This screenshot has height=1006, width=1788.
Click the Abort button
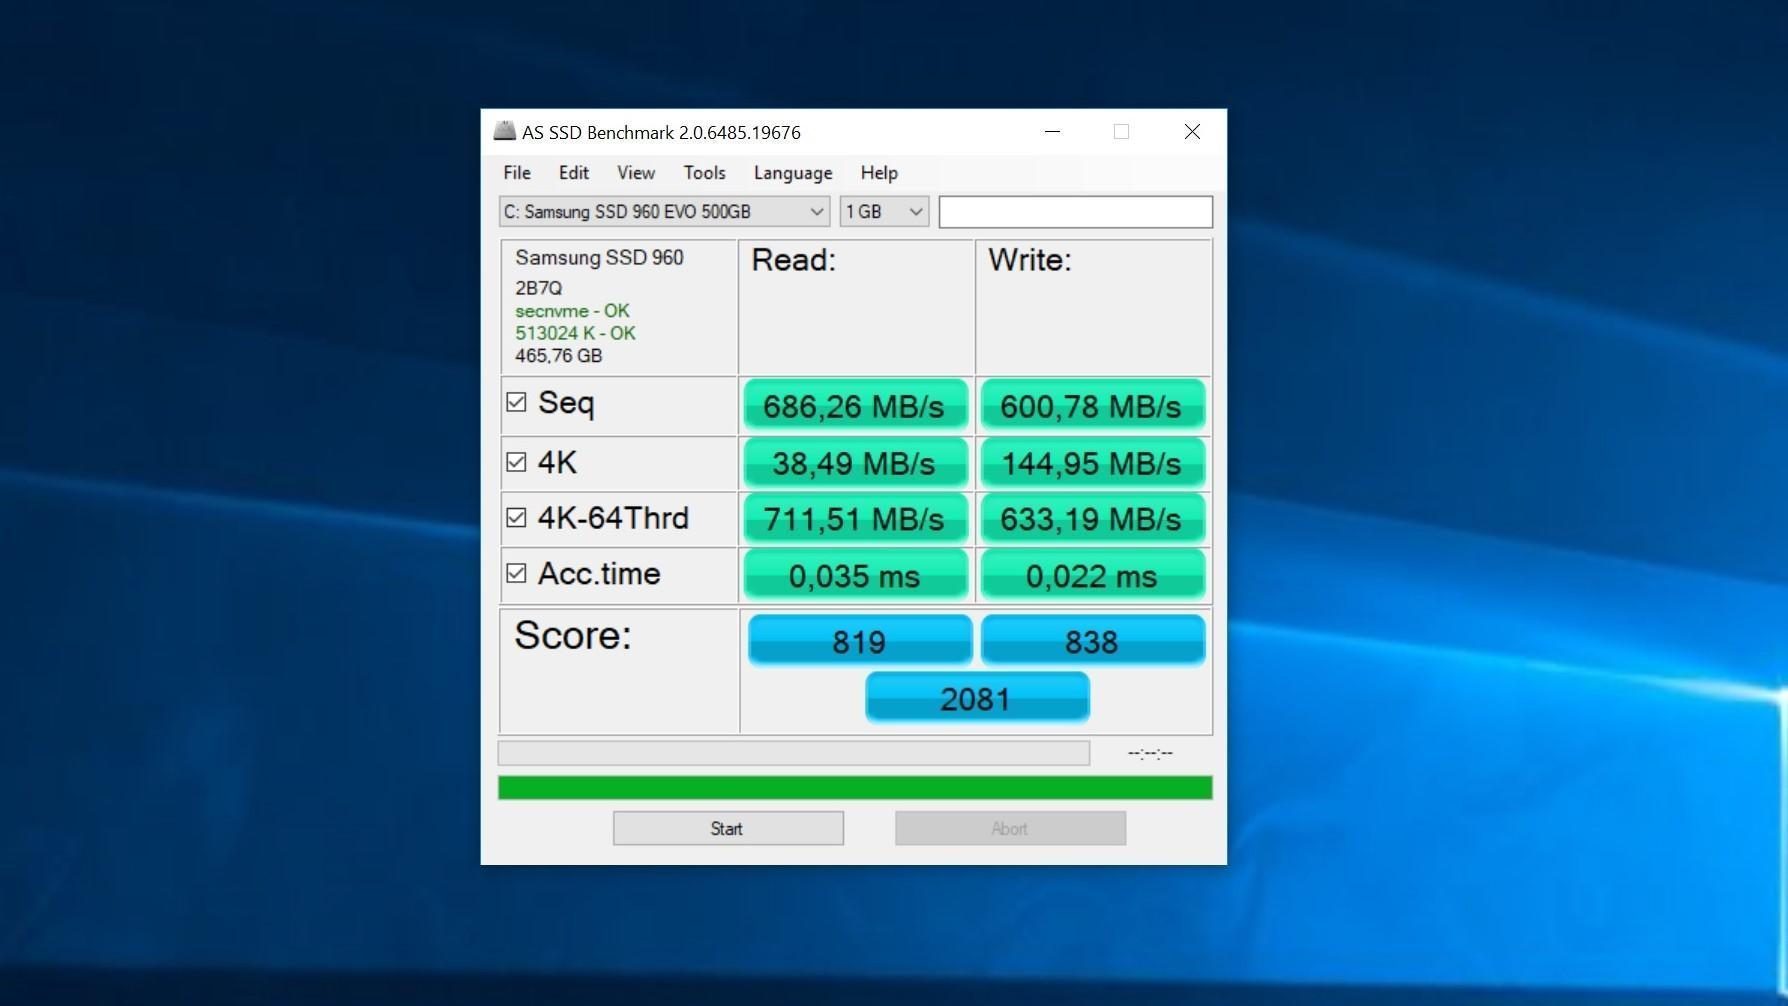tap(1010, 828)
